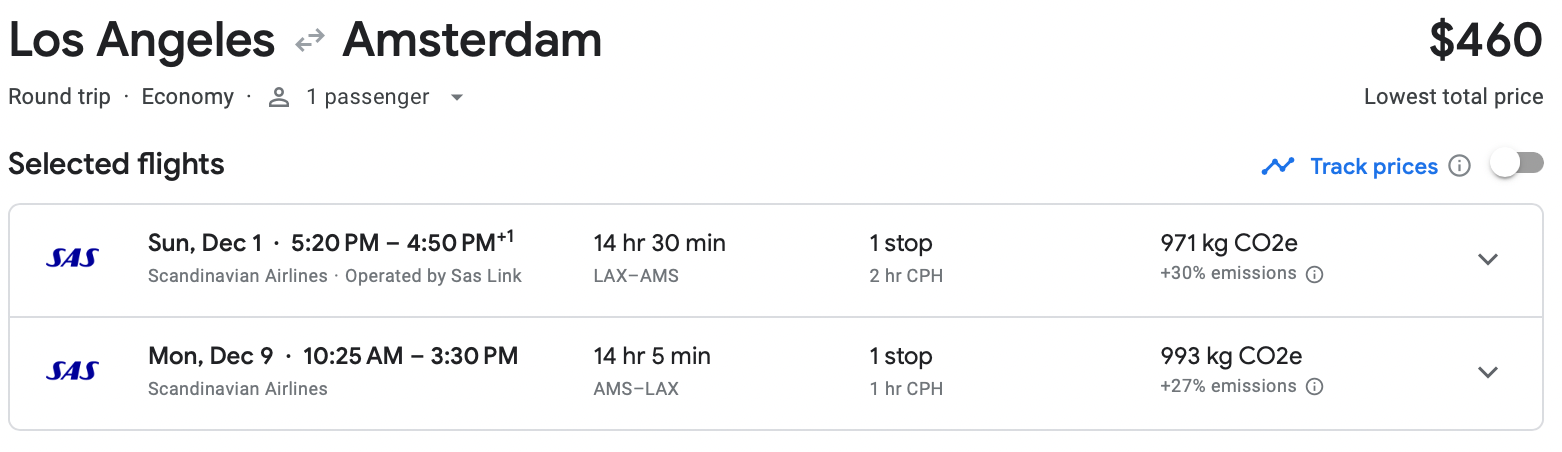
Task: Expand the Mon, Dec 9 flight details
Action: click(1488, 372)
